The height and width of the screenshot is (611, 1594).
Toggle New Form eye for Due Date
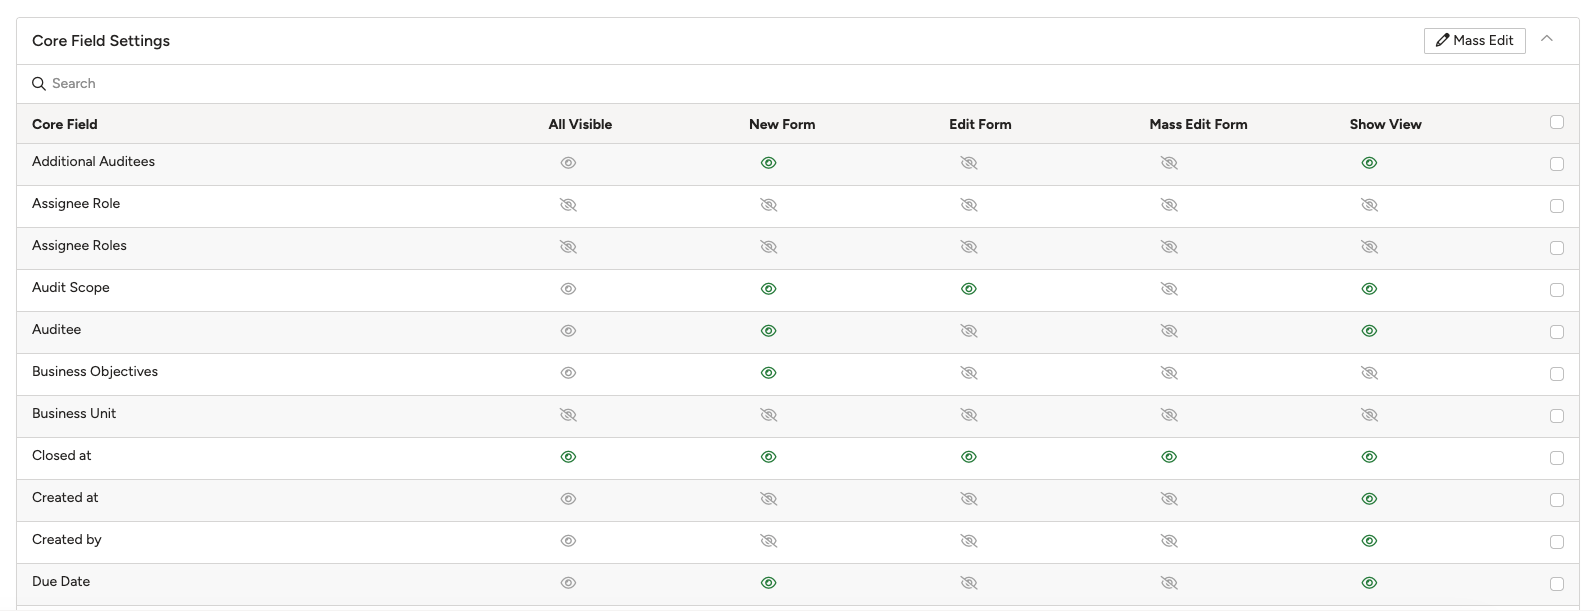[768, 583]
